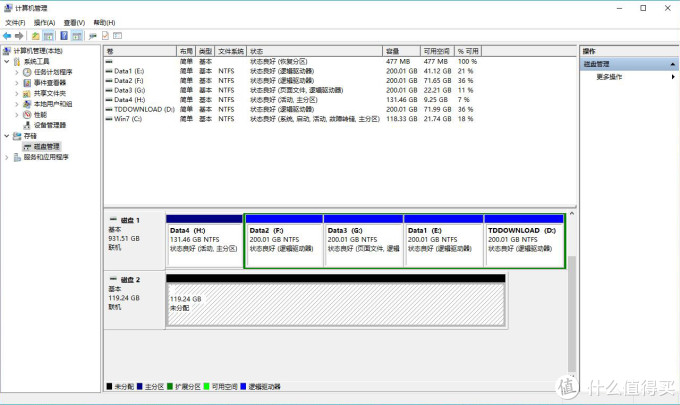This screenshot has height=405, width=680.
Task: Sort by the 布局 column header
Action: (186, 51)
